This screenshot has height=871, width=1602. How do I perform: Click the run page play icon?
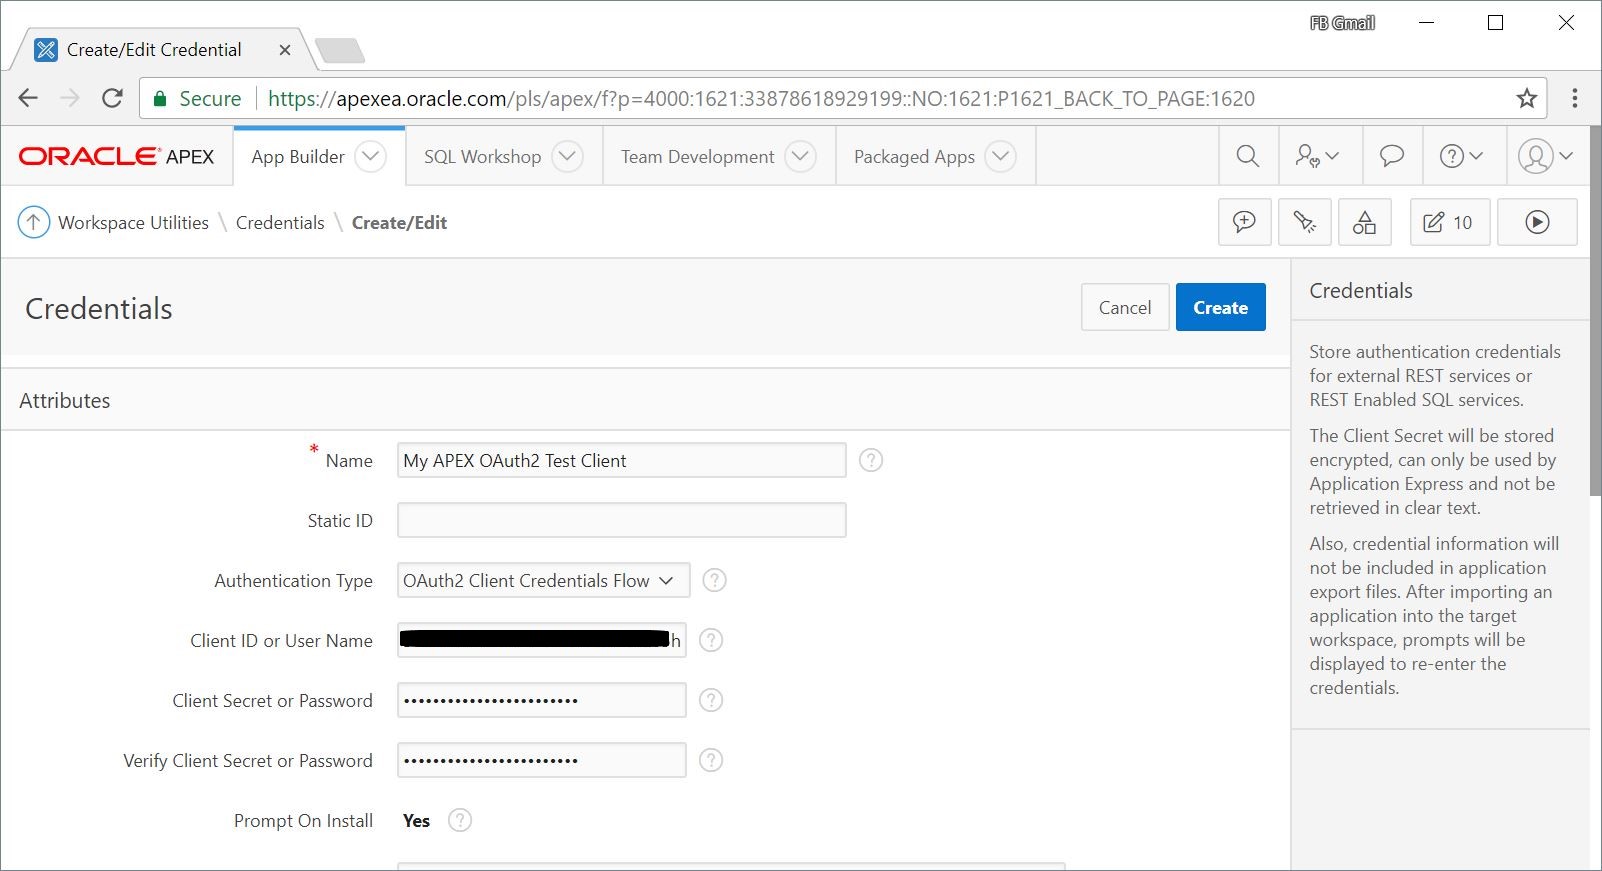[1537, 222]
